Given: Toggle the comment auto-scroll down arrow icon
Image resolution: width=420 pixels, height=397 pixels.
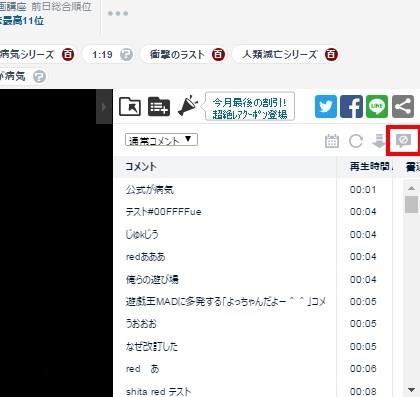Looking at the screenshot, I should pos(379,141).
